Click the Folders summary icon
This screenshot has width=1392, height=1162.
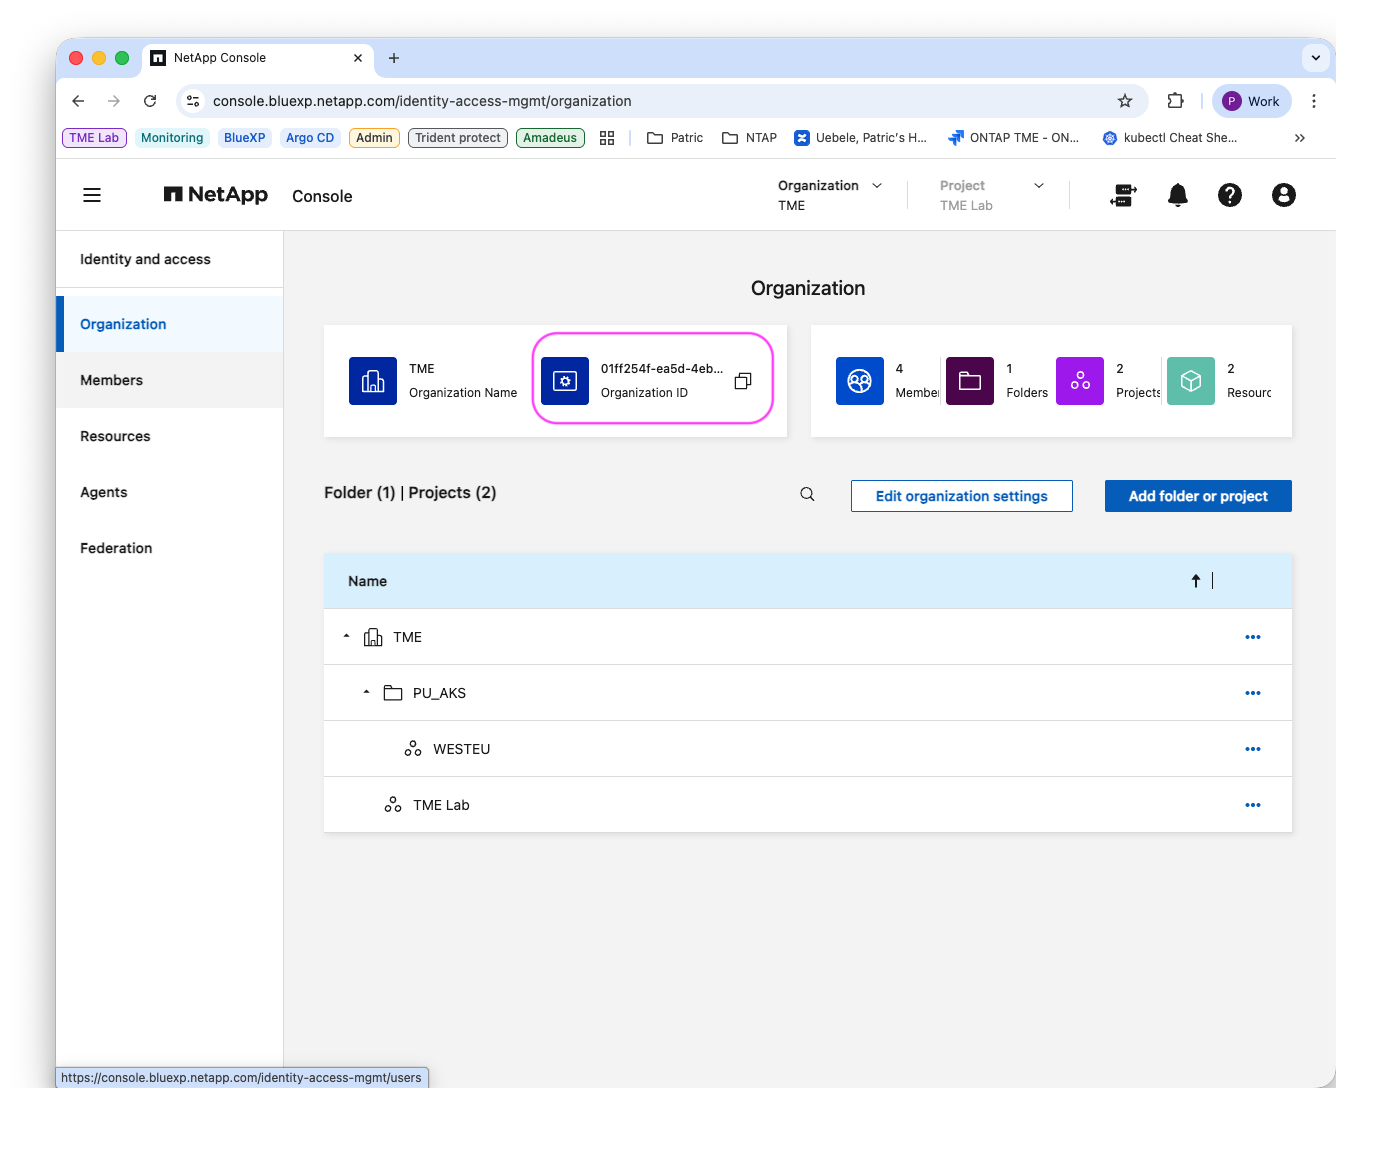click(x=970, y=381)
